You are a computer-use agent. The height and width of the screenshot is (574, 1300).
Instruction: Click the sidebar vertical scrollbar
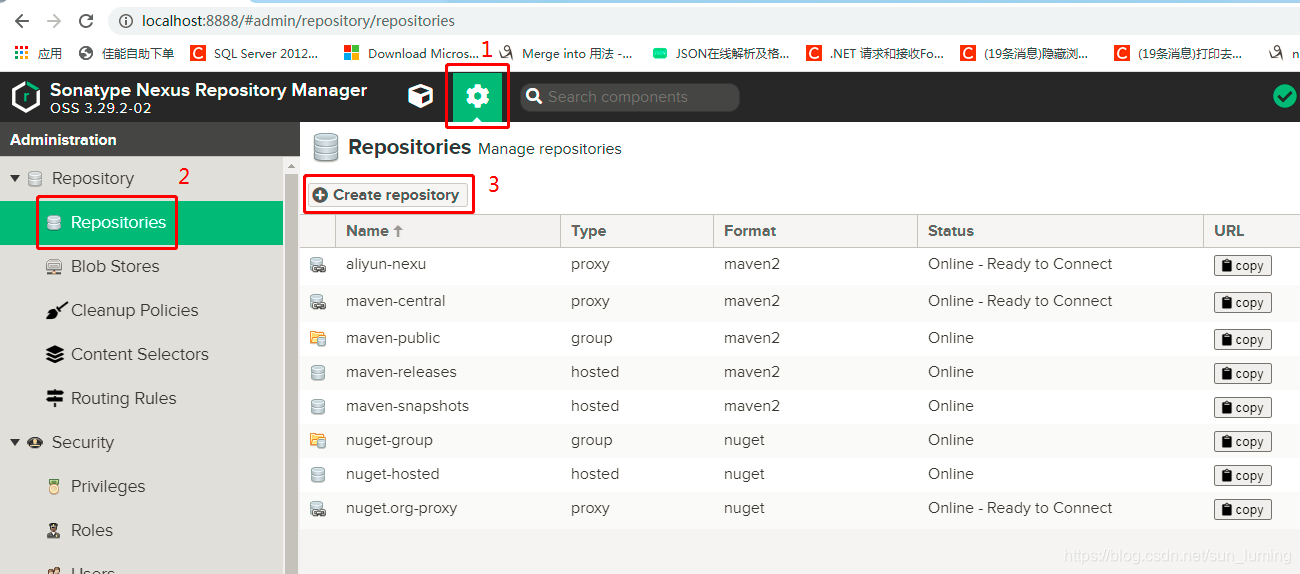point(291,365)
